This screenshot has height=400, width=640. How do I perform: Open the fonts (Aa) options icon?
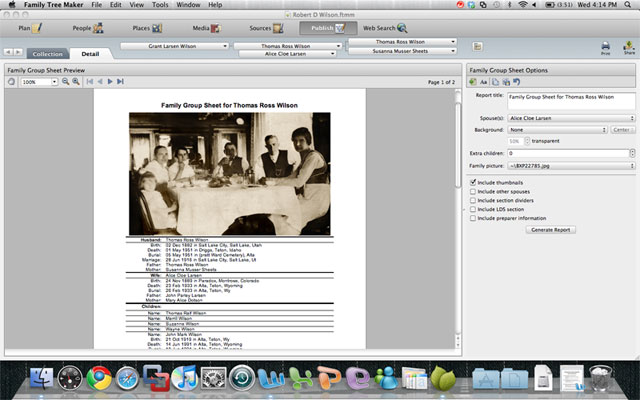click(482, 81)
